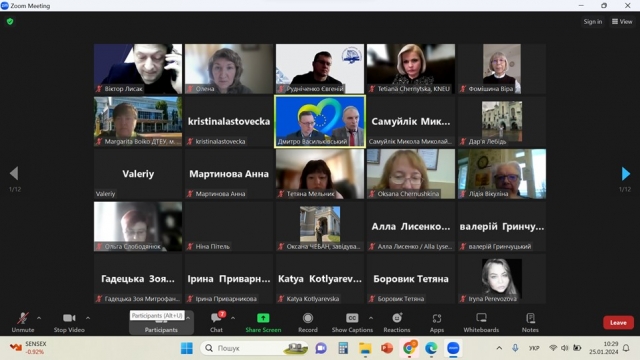
Task: Select the Самуйлік Микола participant tile
Action: pos(411,122)
